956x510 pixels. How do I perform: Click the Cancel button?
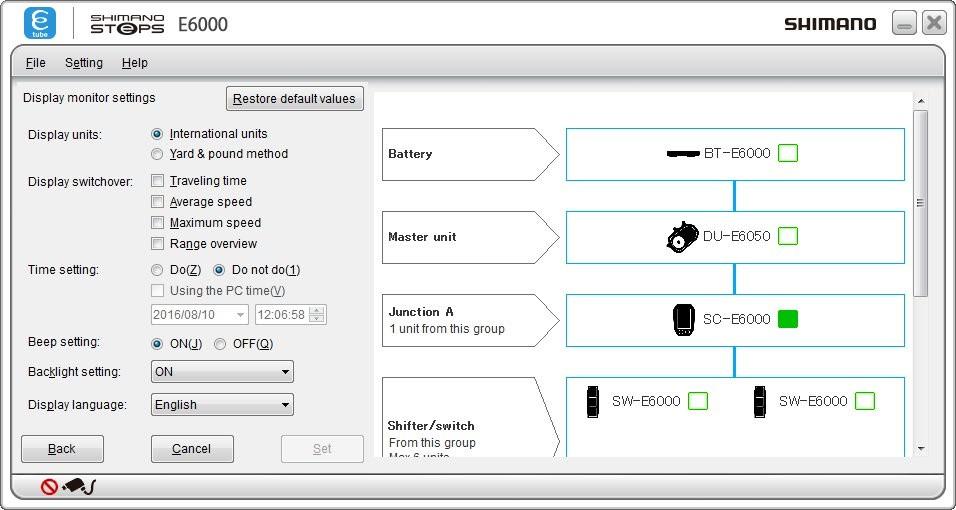192,449
